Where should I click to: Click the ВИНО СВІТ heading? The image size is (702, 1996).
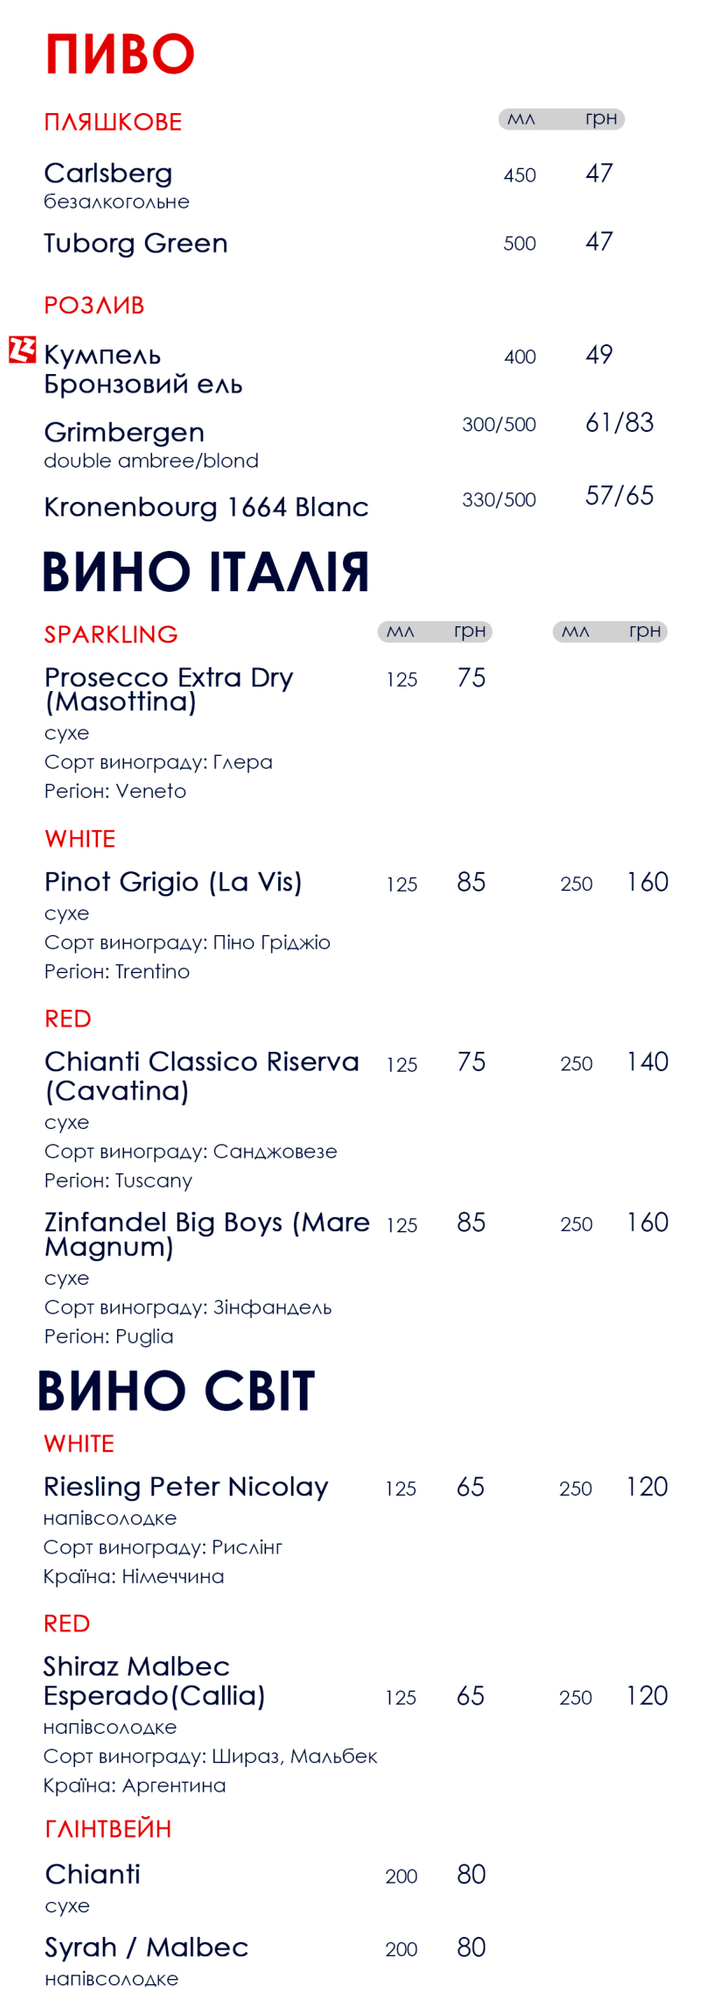pos(176,1391)
